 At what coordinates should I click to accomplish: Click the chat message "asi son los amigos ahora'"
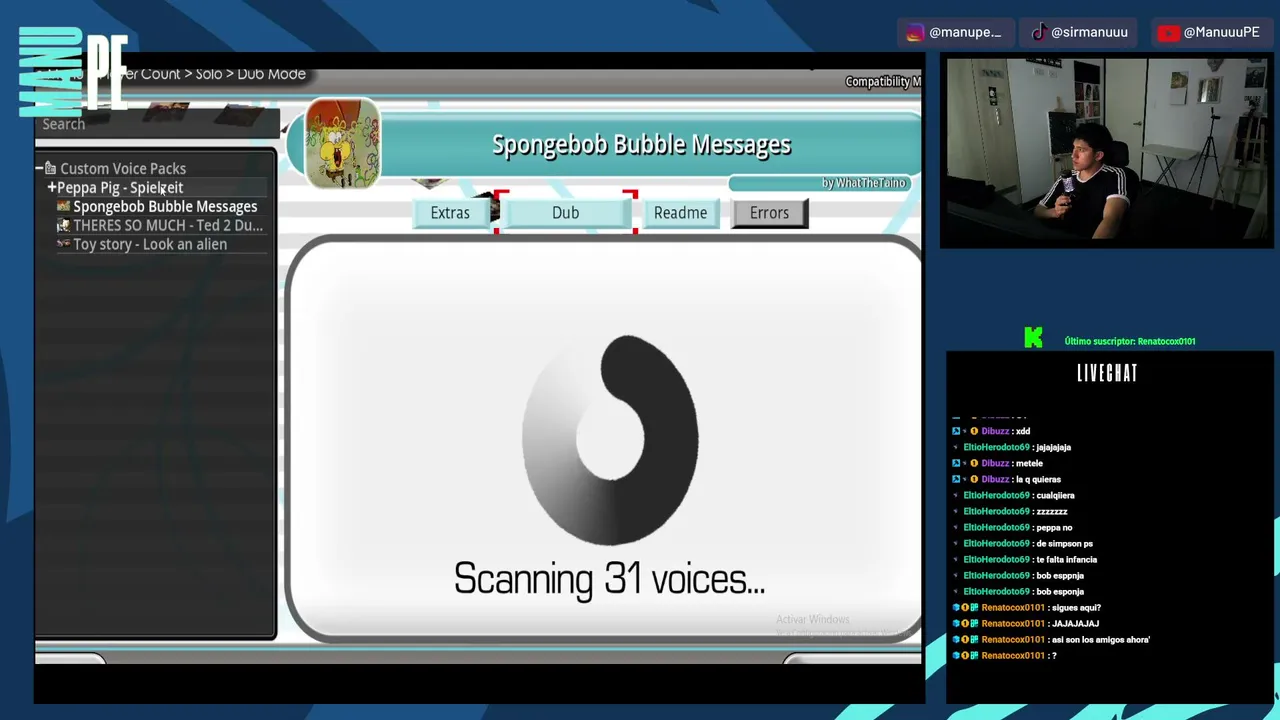click(x=1101, y=639)
